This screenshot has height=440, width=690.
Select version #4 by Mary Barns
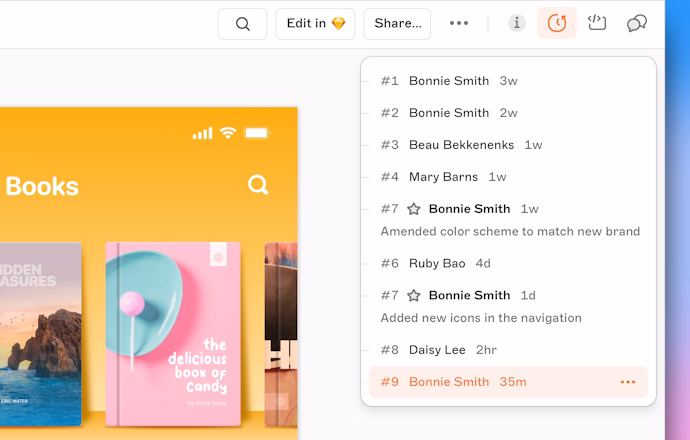pyautogui.click(x=443, y=177)
